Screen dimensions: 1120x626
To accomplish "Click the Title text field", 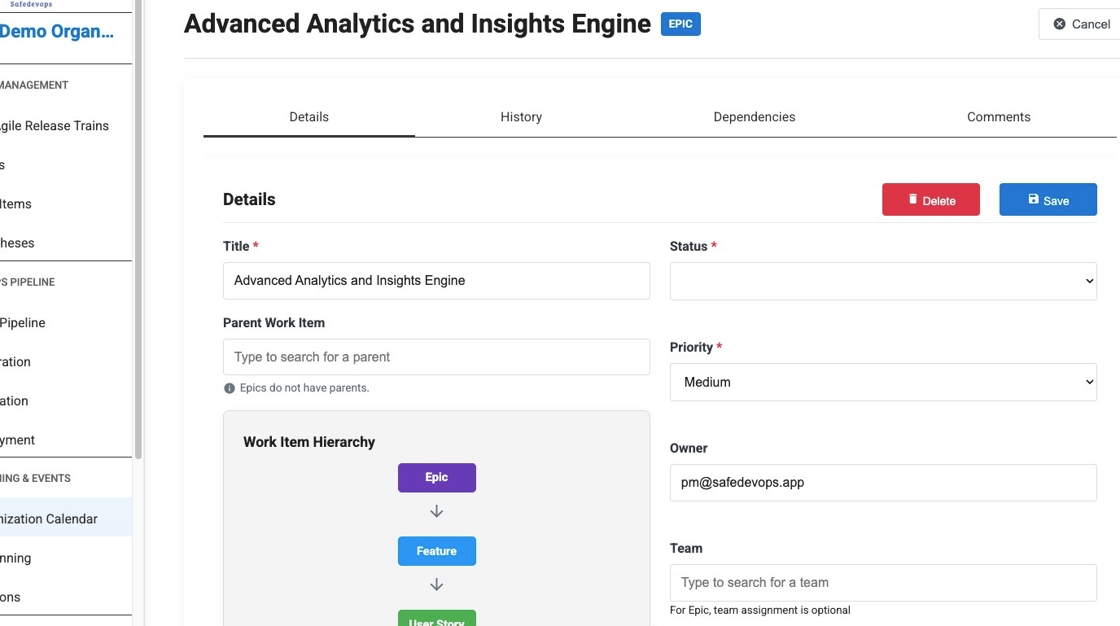I will click(x=436, y=281).
